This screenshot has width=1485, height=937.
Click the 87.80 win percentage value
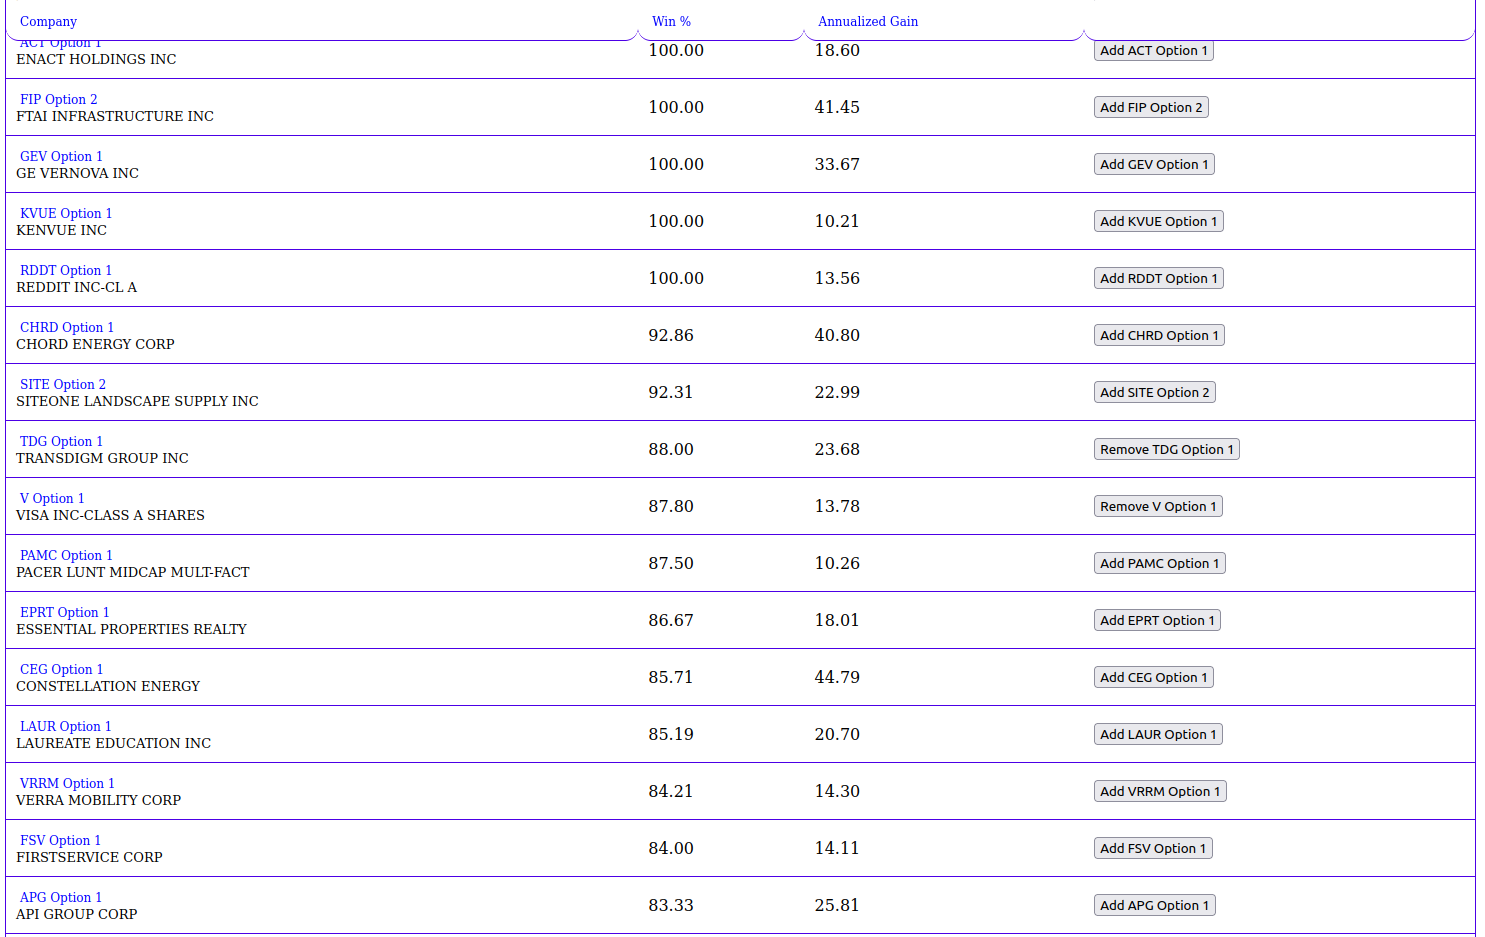tap(670, 506)
